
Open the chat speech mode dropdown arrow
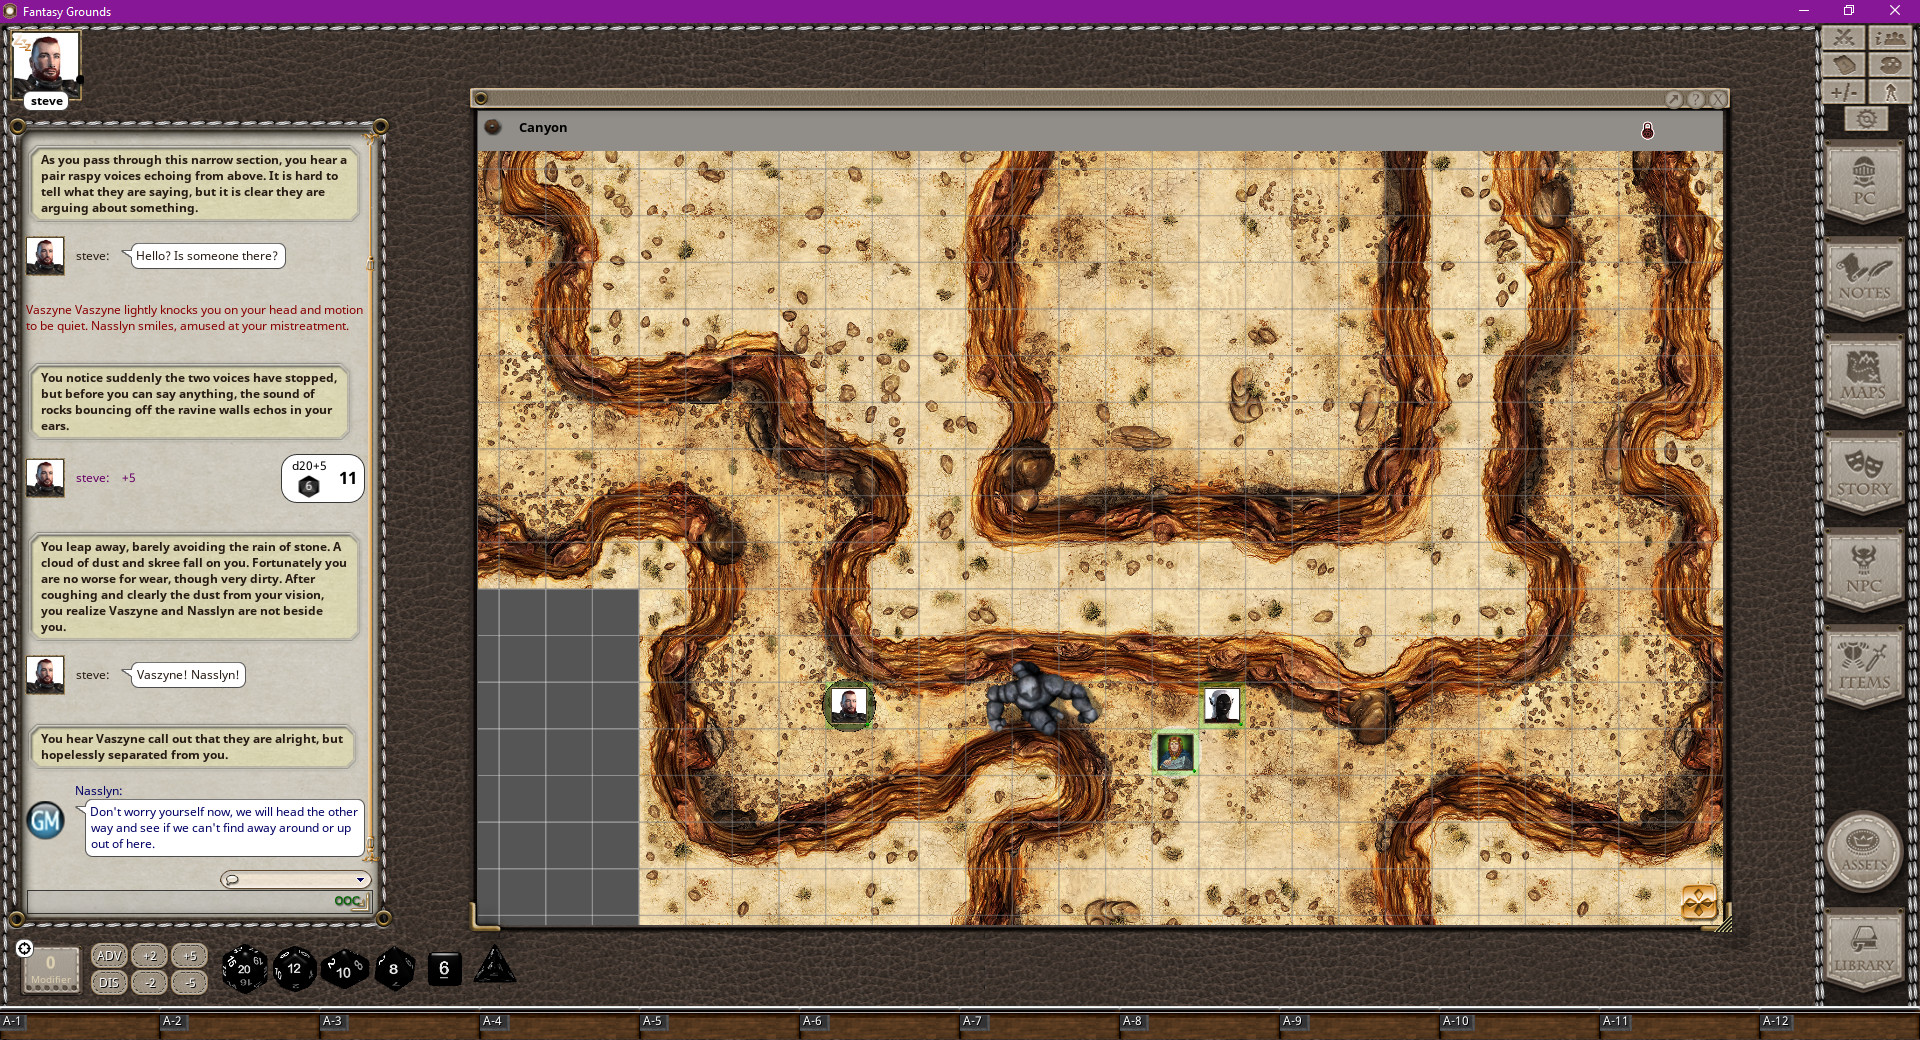[x=358, y=880]
